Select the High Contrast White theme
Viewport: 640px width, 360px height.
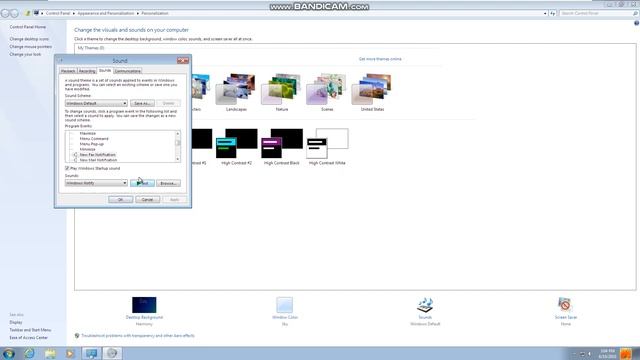click(327, 147)
